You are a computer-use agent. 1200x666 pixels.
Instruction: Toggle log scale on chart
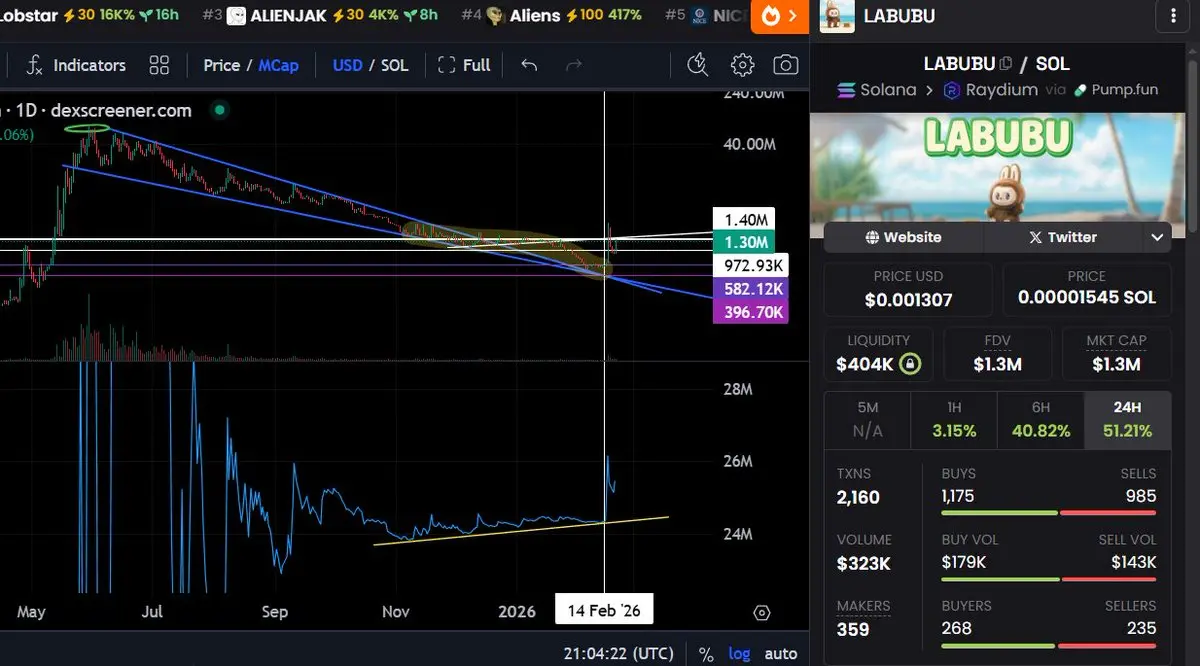point(740,654)
